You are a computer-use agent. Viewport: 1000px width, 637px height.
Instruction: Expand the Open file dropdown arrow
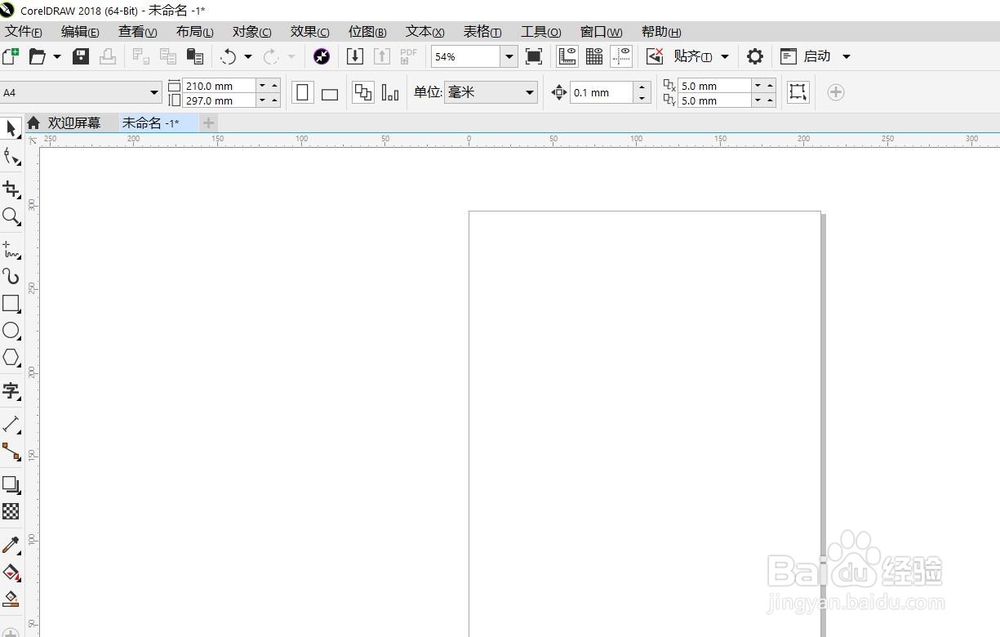(x=57, y=56)
